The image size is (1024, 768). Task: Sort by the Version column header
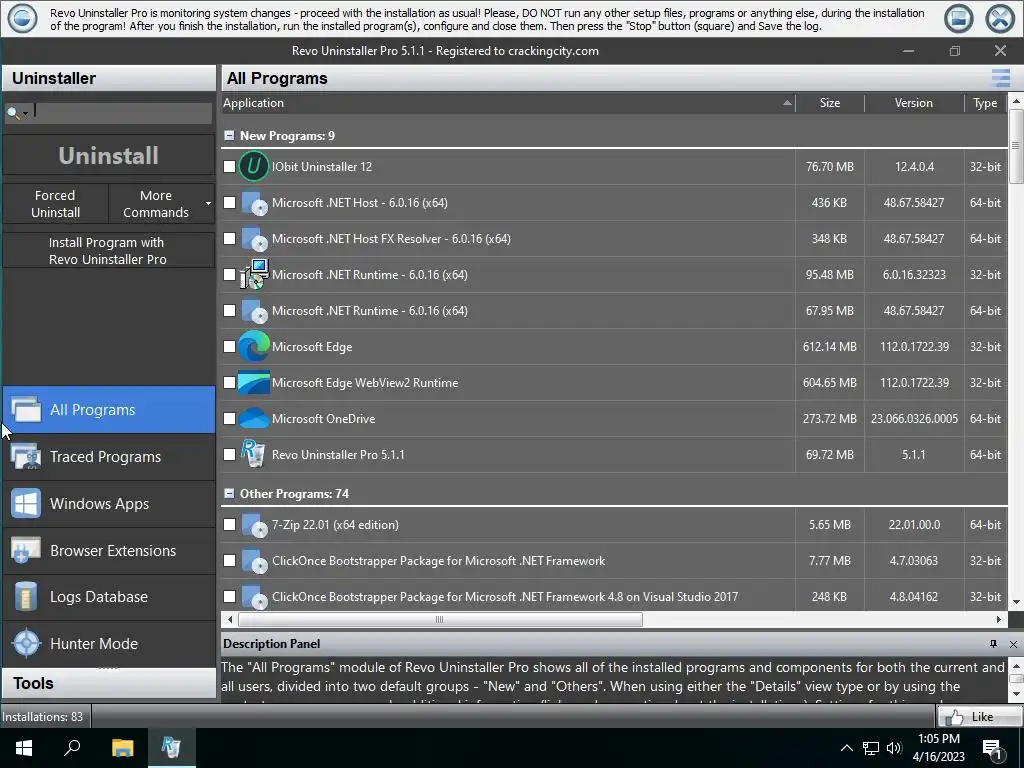(x=914, y=103)
